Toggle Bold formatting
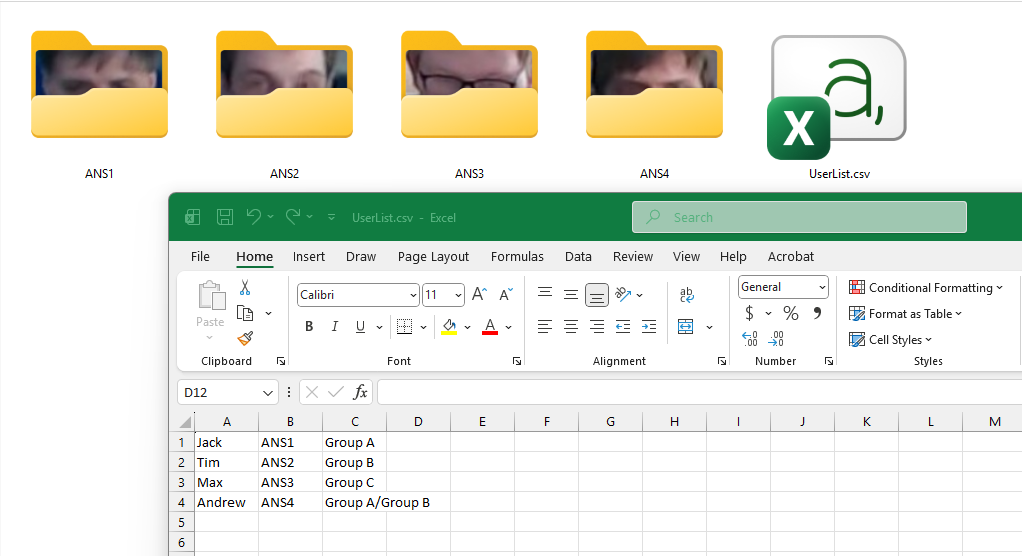The image size is (1022, 556). [309, 327]
